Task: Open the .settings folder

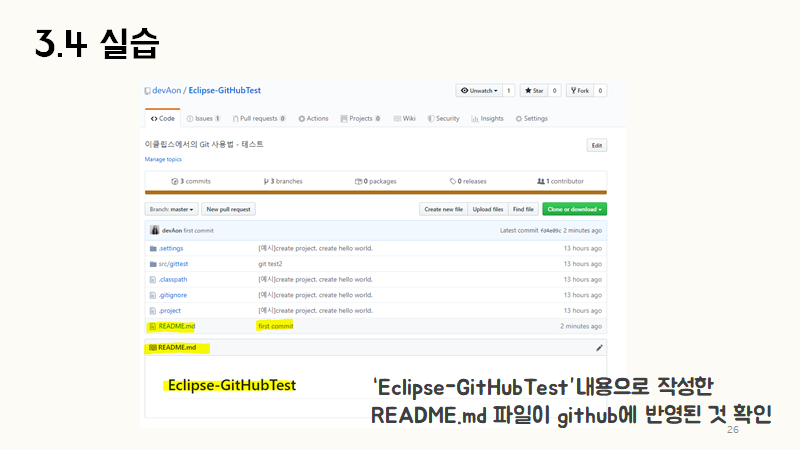Action: 170,248
